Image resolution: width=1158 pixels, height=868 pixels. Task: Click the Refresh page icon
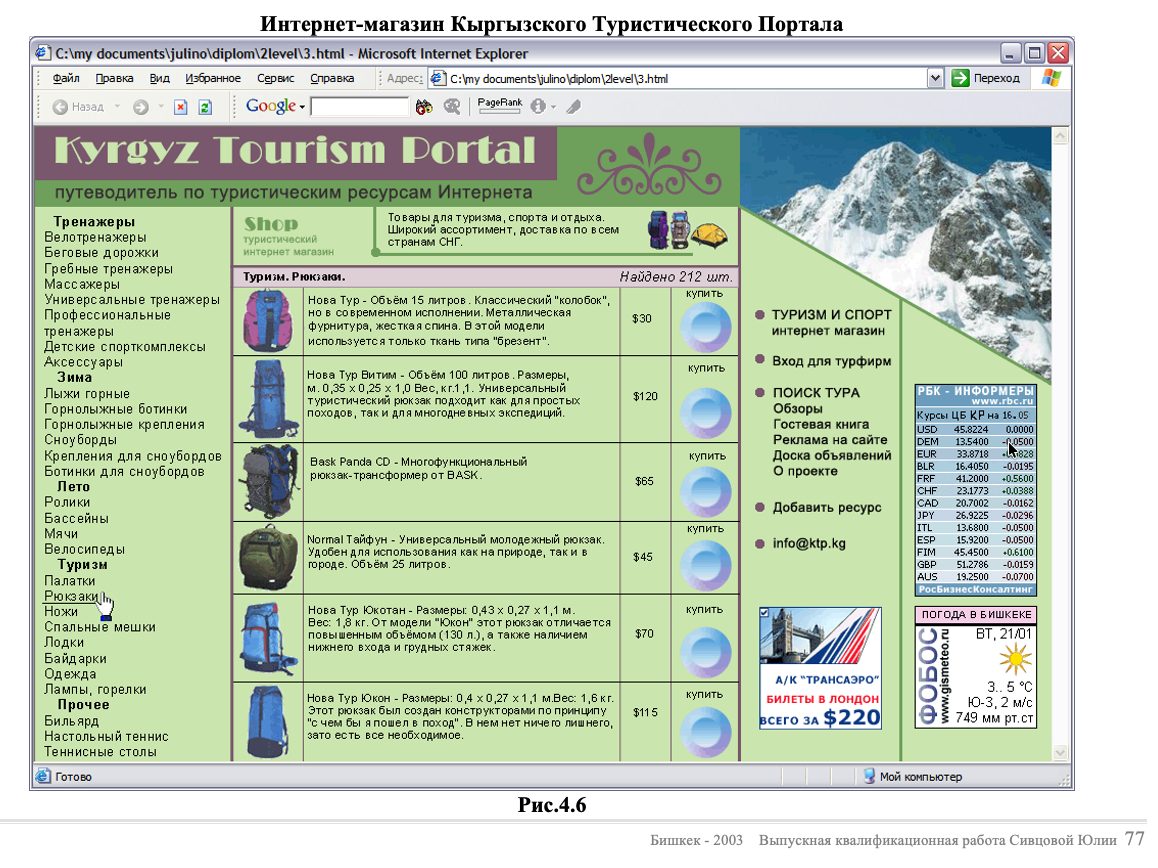[205, 107]
